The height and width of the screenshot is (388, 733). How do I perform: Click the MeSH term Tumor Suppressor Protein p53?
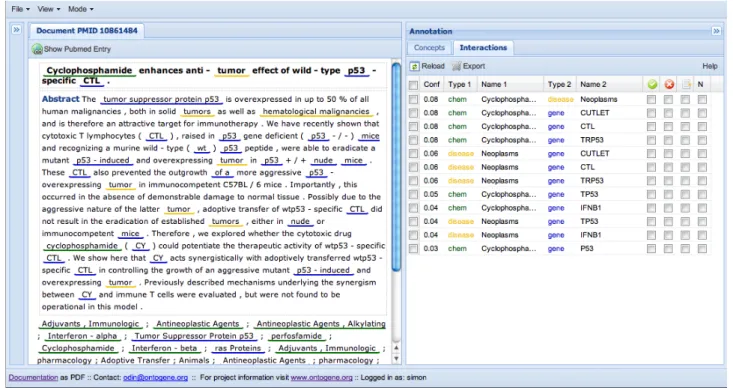[x=194, y=336]
